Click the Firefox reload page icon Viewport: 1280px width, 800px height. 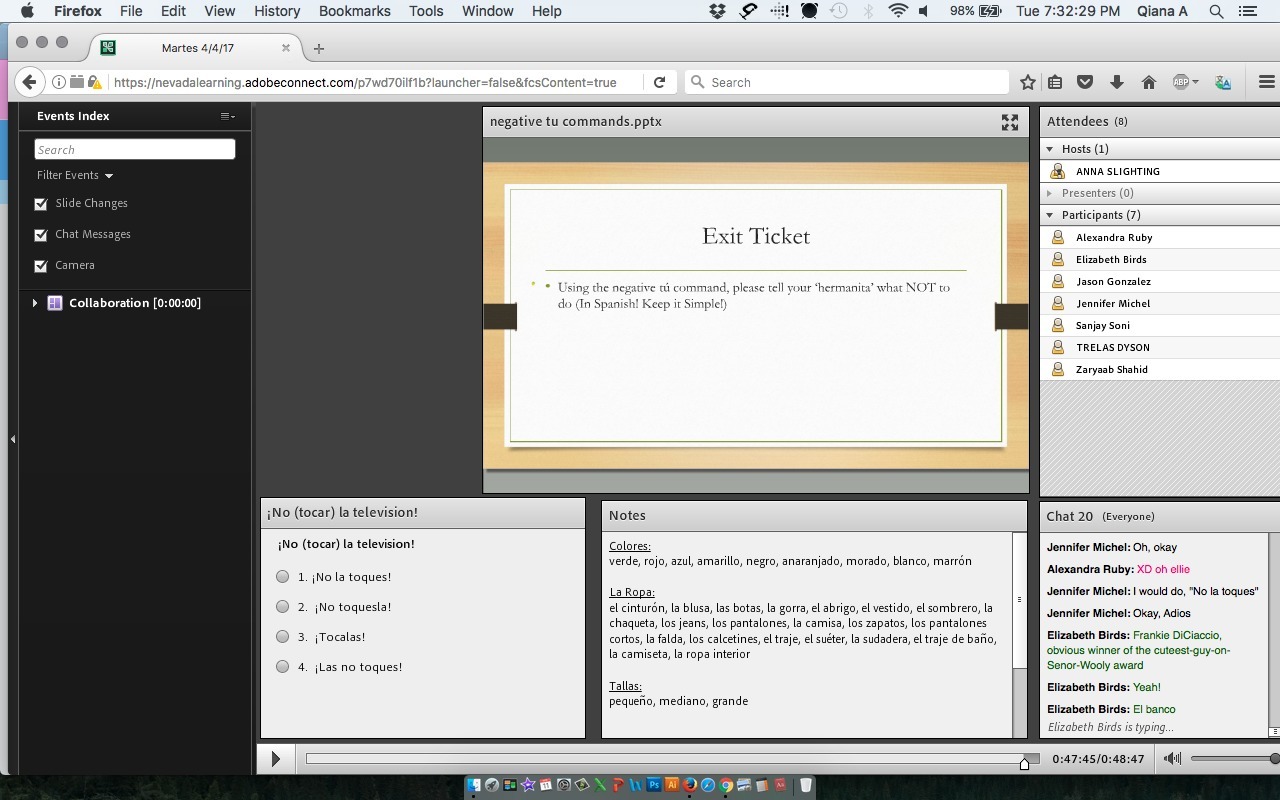pos(659,83)
